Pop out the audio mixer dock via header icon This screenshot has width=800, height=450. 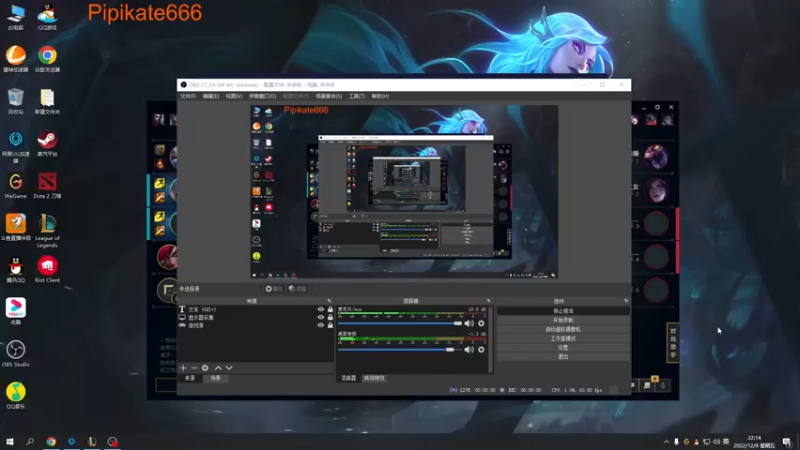coord(488,301)
